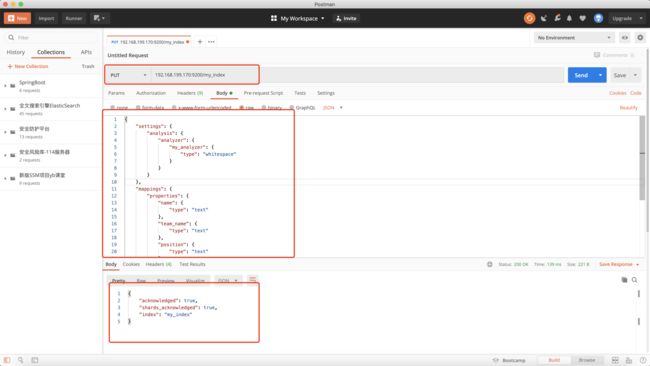Click the heart icon in header
Screen dimensions: 650x366
click(x=582, y=18)
